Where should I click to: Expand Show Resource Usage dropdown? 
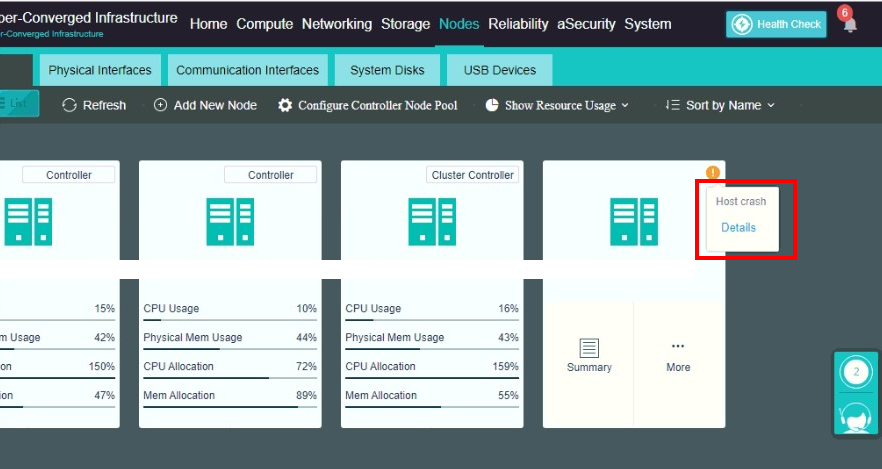coord(557,105)
